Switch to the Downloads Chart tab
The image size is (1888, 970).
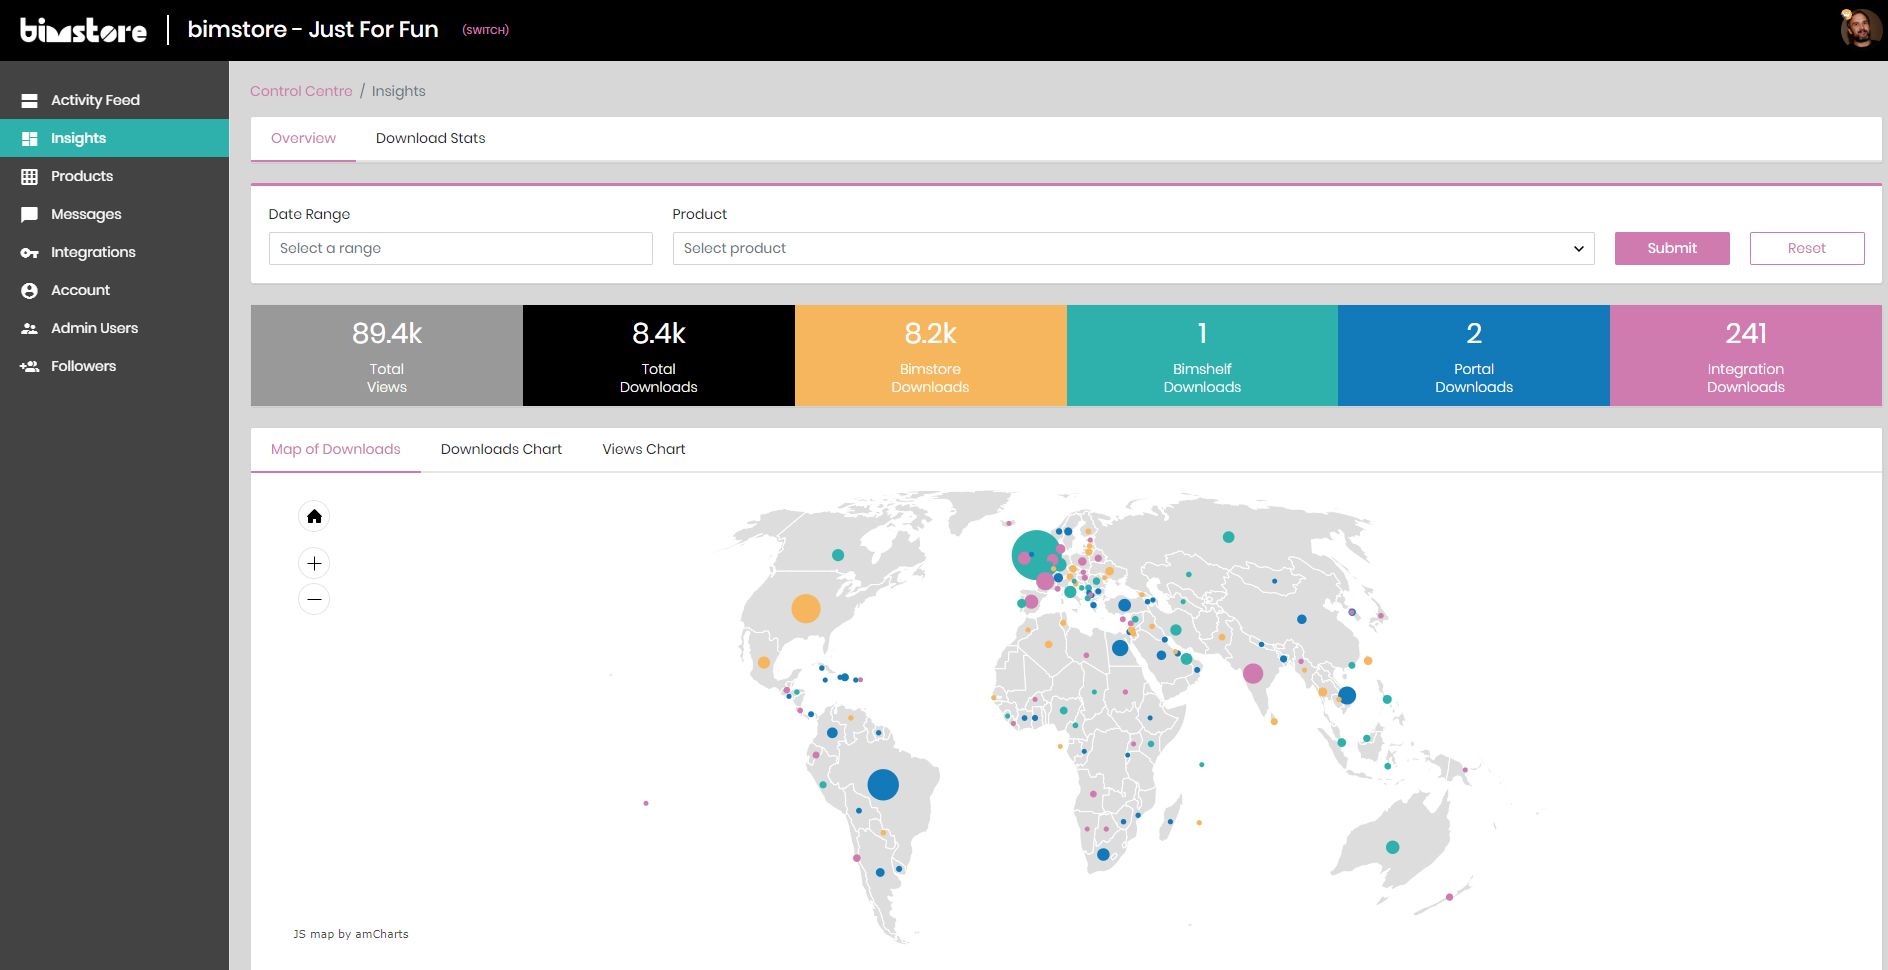pos(501,449)
